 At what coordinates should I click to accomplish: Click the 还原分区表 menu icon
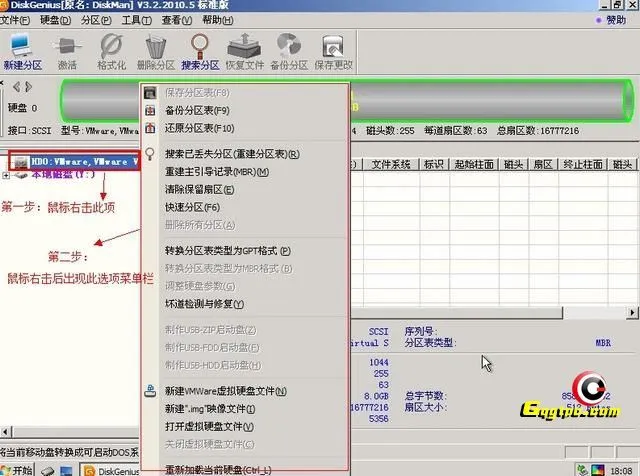[150, 128]
